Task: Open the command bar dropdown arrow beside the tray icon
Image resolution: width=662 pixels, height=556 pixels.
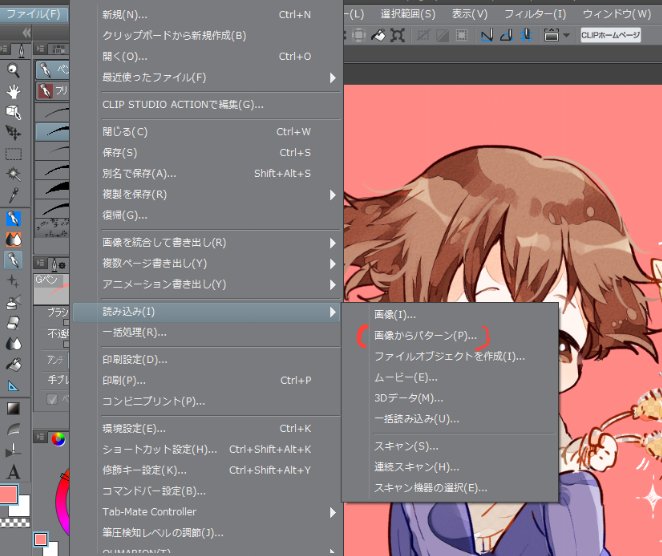Action: [x=567, y=35]
